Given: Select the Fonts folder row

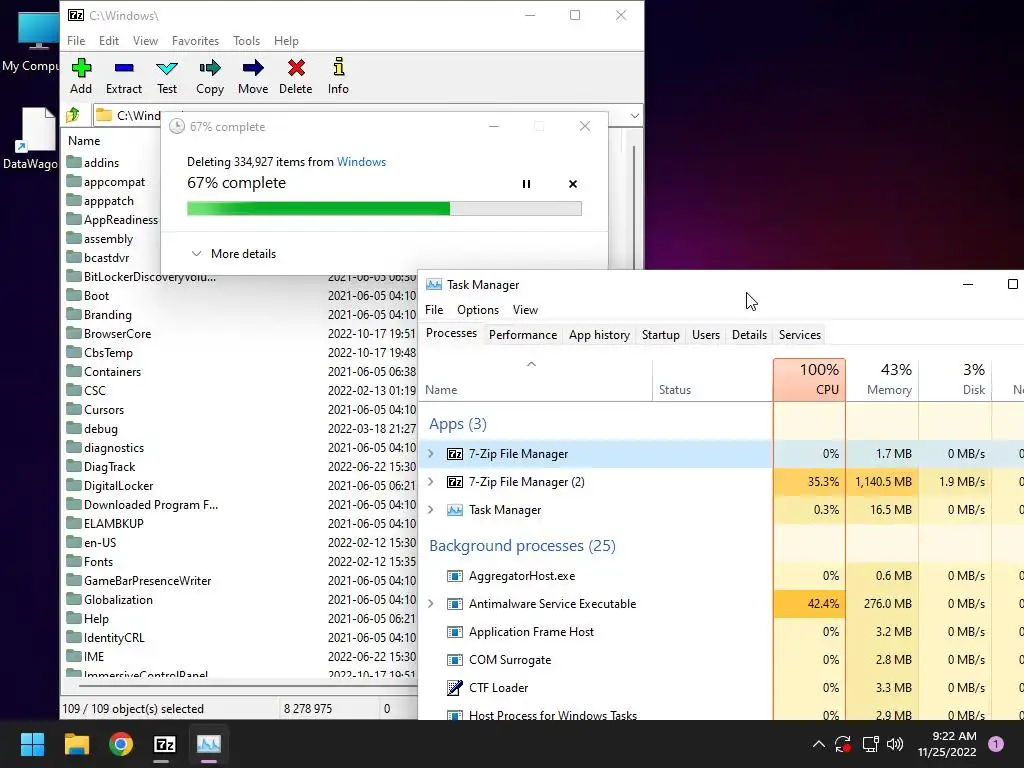Looking at the screenshot, I should coord(240,562).
